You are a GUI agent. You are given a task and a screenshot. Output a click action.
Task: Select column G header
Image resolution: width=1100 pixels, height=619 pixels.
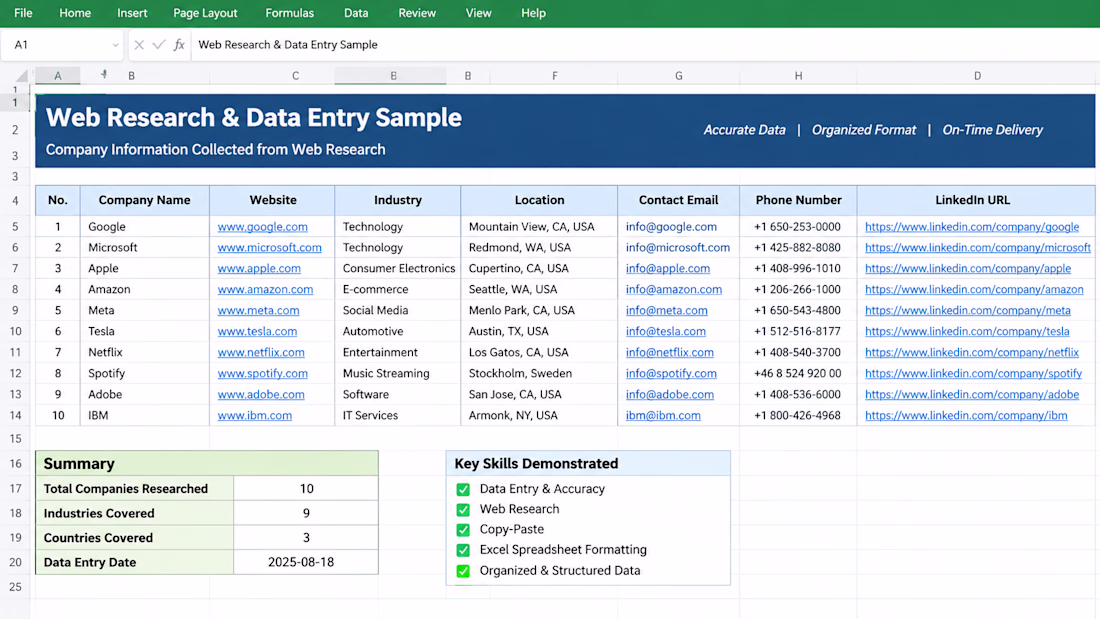(678, 76)
